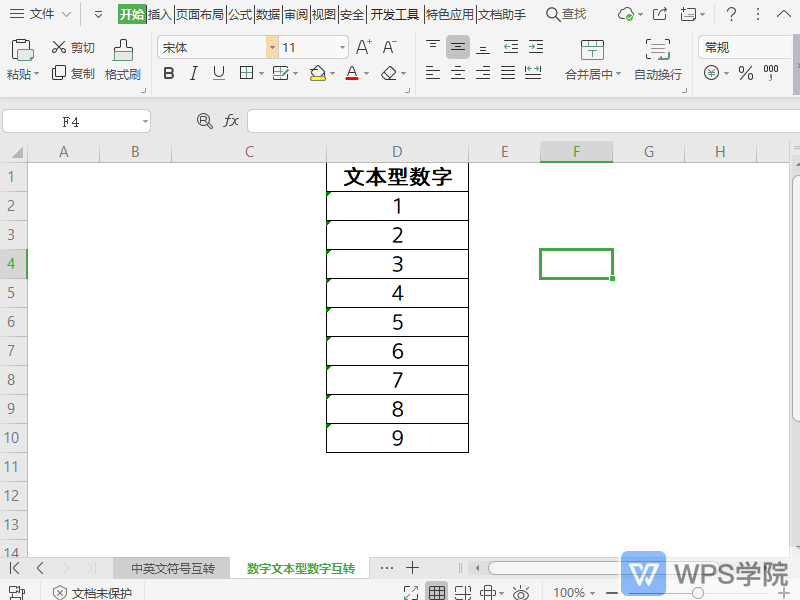Select the Format Painter (格式刷) tool
The image size is (800, 600).
[x=122, y=58]
